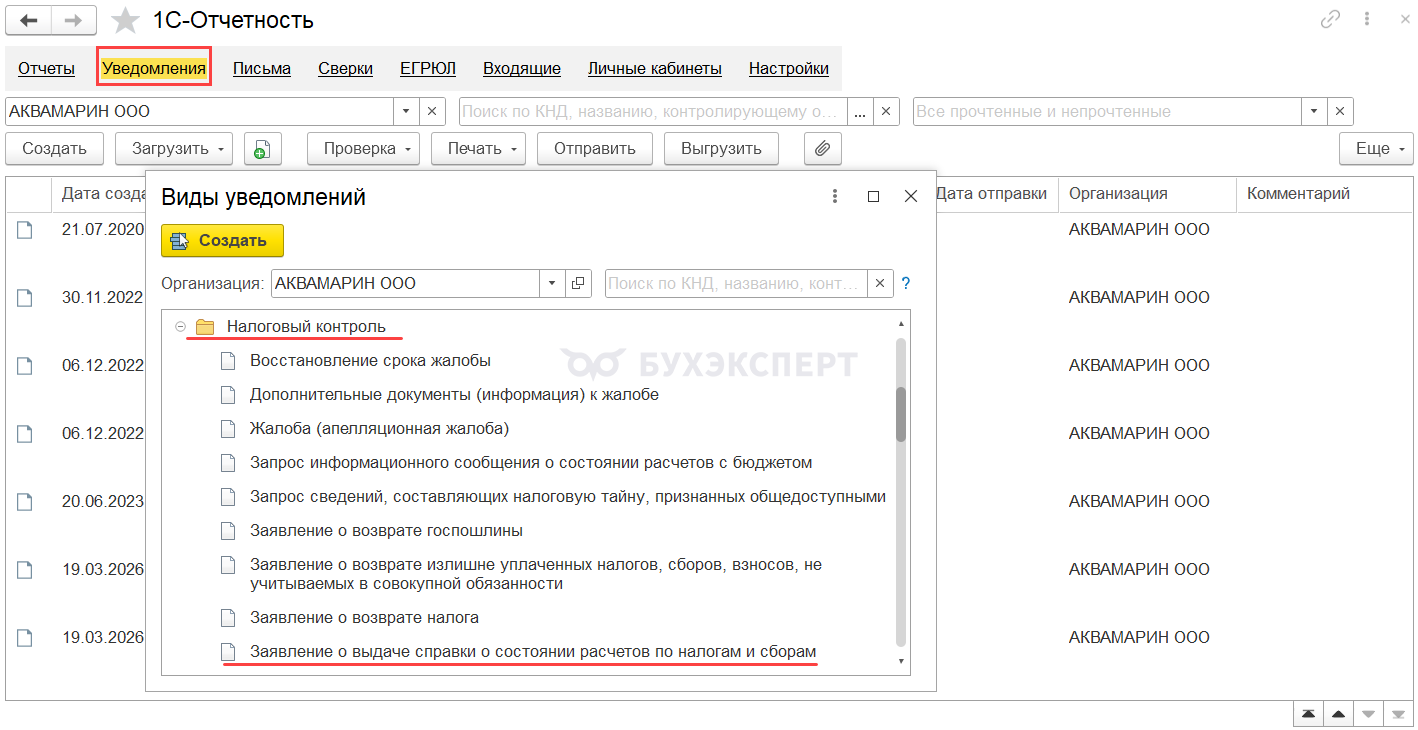Viewport: 1418px width, 730px height.
Task: Select document icon of row 21.07.2020
Action: 24,230
